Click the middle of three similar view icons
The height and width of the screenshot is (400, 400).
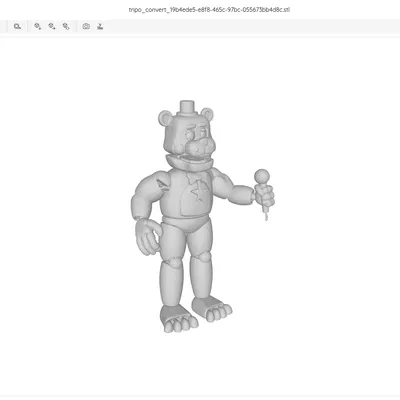click(52, 26)
